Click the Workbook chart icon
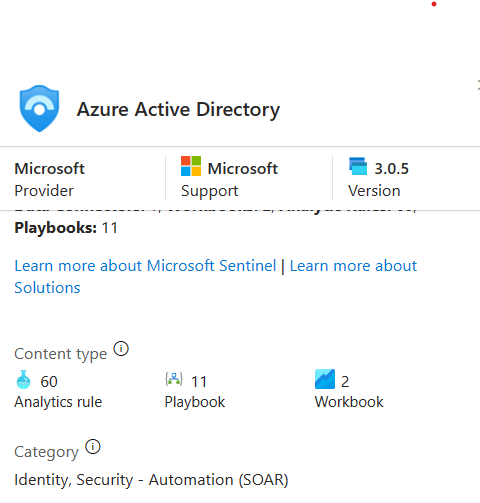 click(325, 379)
